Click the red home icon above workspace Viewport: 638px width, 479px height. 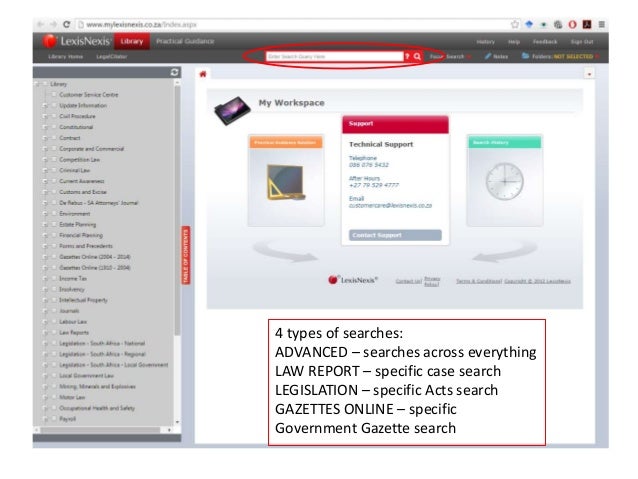(x=203, y=74)
